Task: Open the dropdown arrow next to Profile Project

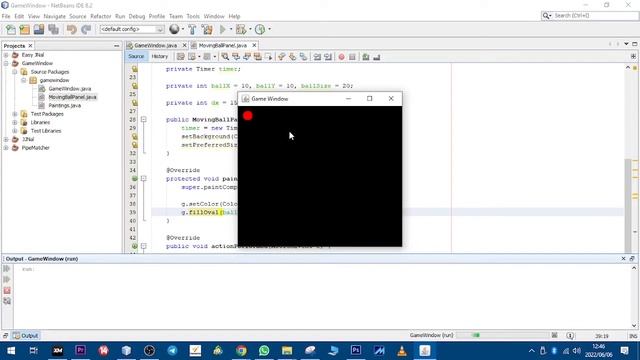Action: 269,29
